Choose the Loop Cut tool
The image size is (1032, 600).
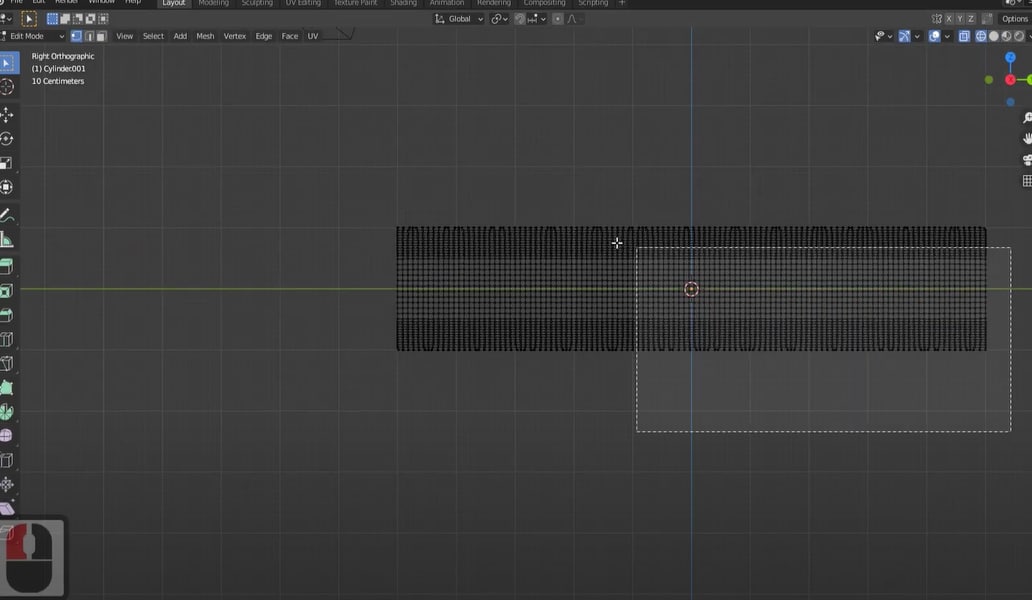pos(7,339)
